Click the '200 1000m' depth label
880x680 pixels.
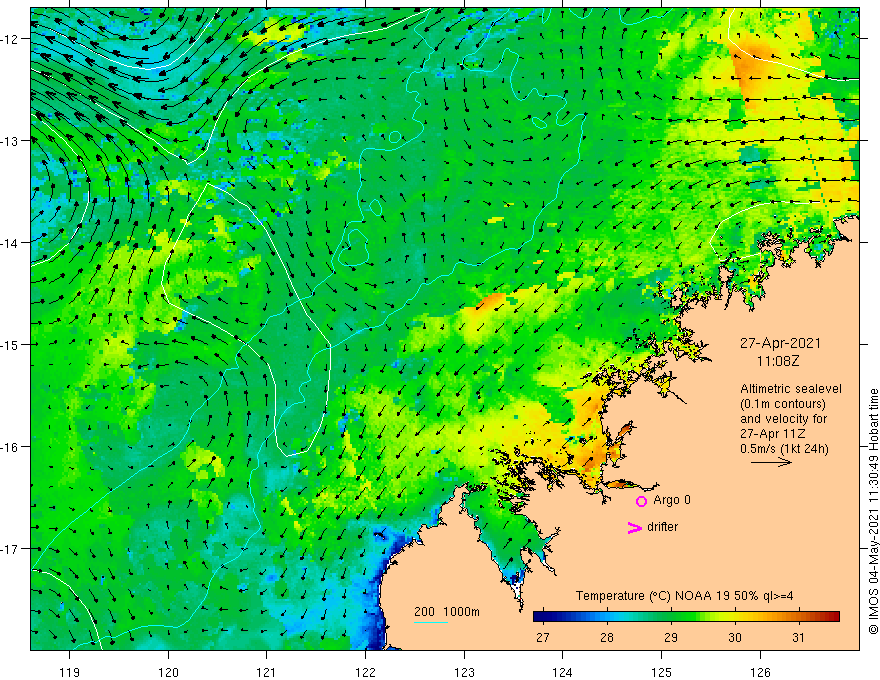pos(447,612)
